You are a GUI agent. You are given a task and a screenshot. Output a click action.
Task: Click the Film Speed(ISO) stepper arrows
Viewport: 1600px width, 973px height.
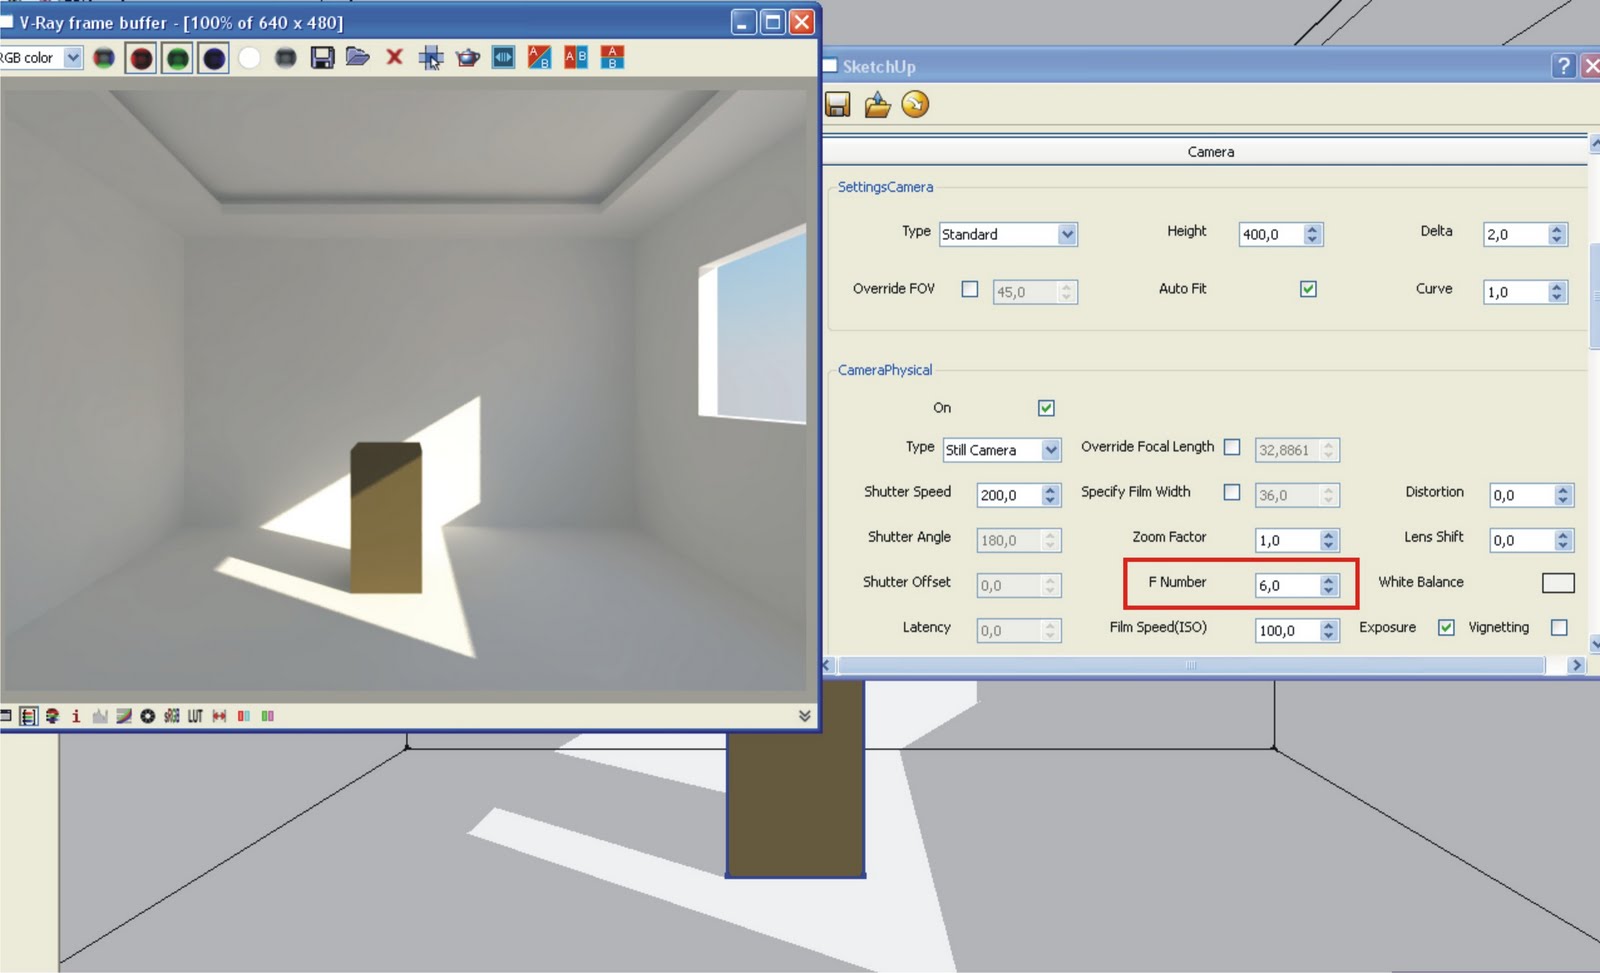tap(1328, 631)
